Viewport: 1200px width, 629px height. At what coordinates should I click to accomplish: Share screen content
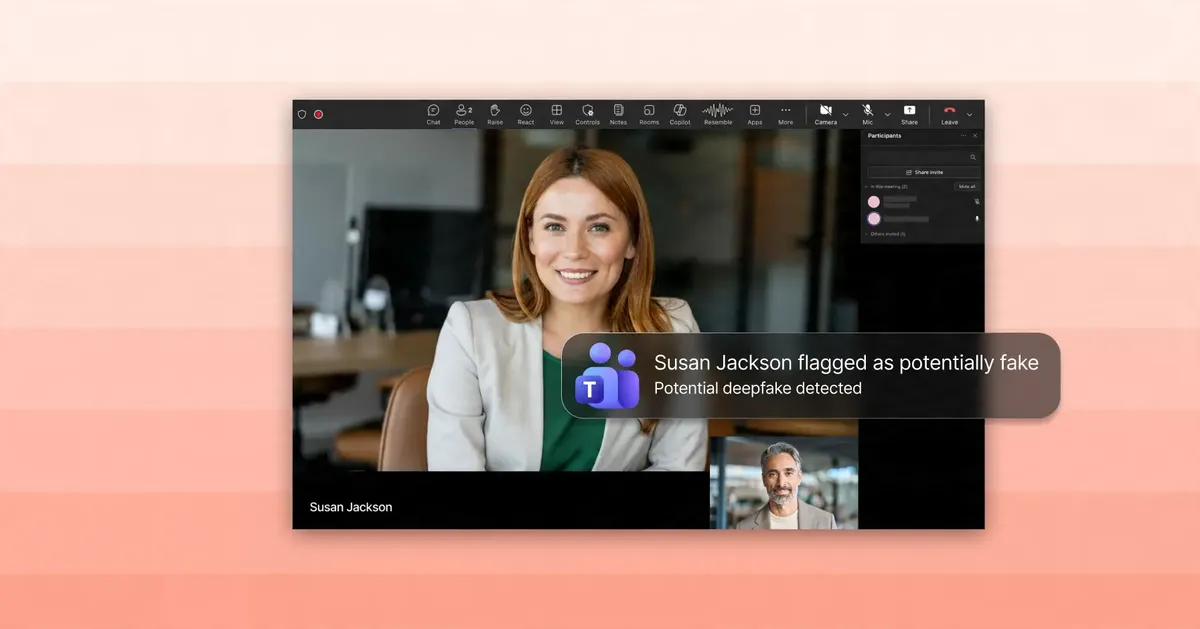pyautogui.click(x=909, y=114)
